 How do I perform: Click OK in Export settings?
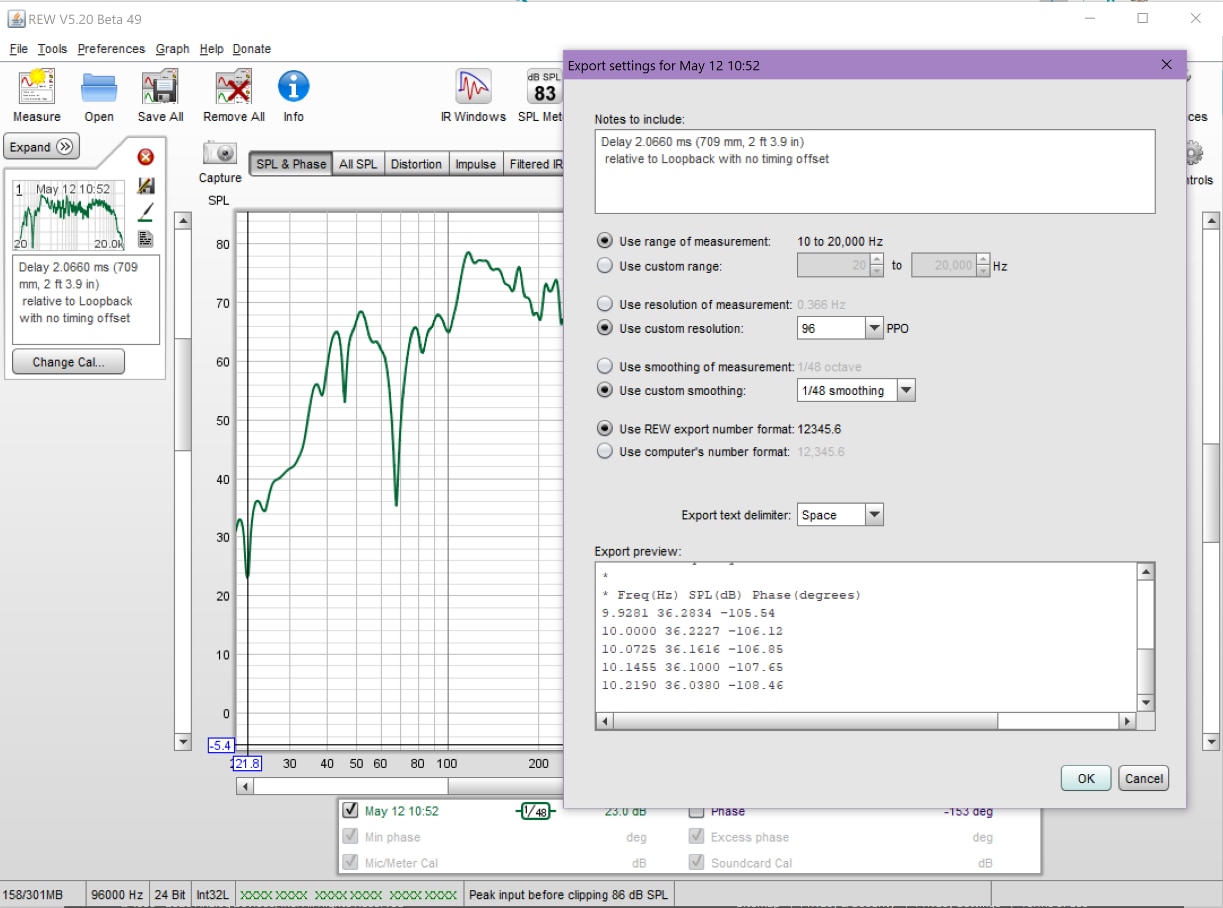[1086, 778]
